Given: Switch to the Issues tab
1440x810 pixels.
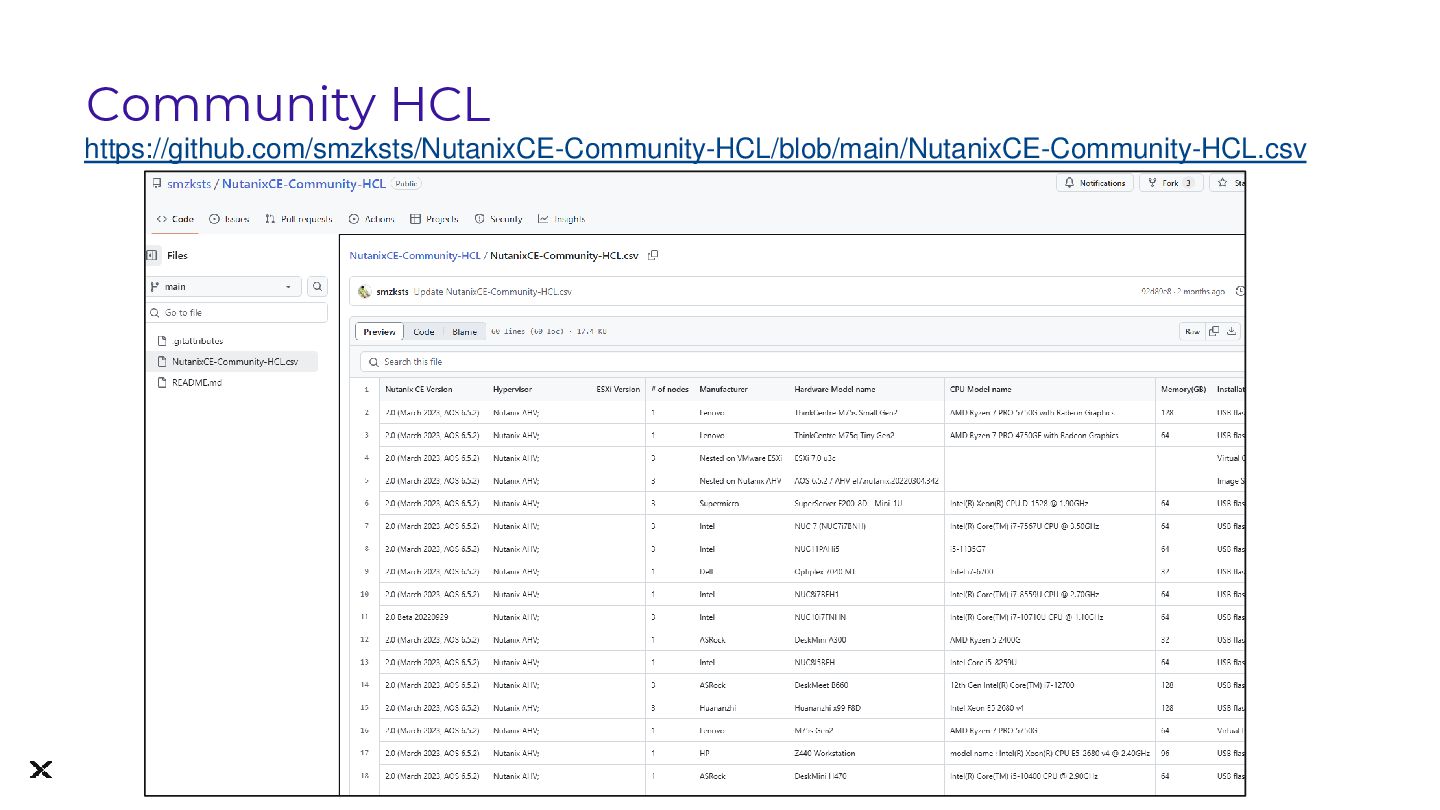Looking at the screenshot, I should (229, 219).
